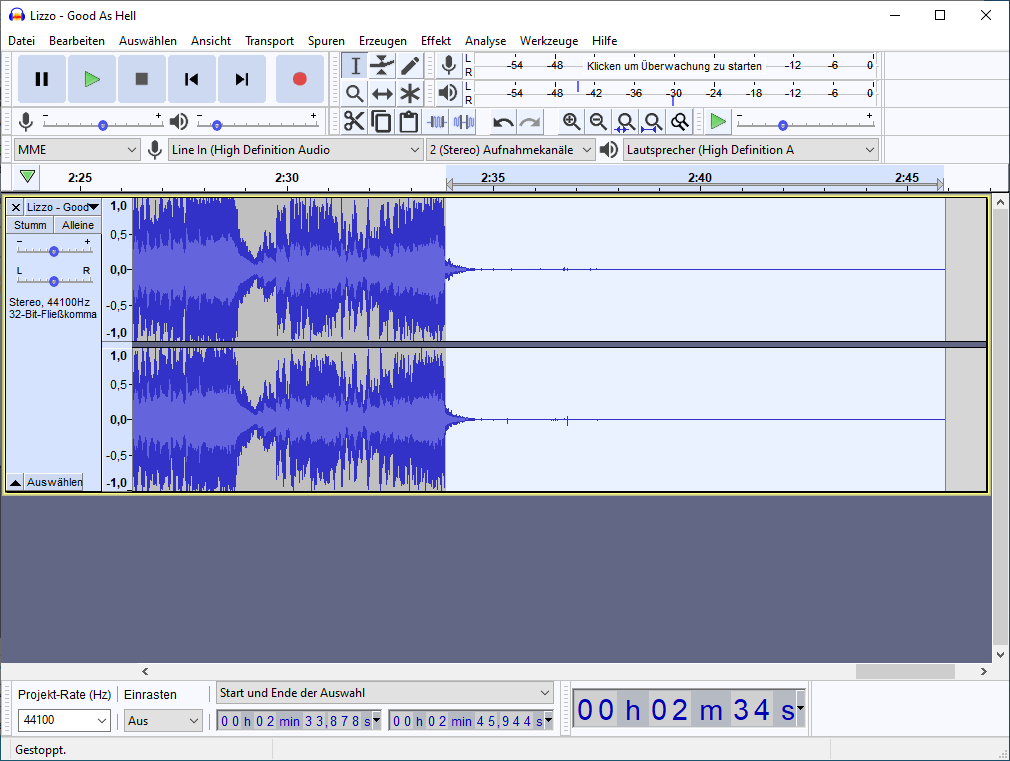
Task: Click the Cut scissors icon
Action: click(354, 122)
